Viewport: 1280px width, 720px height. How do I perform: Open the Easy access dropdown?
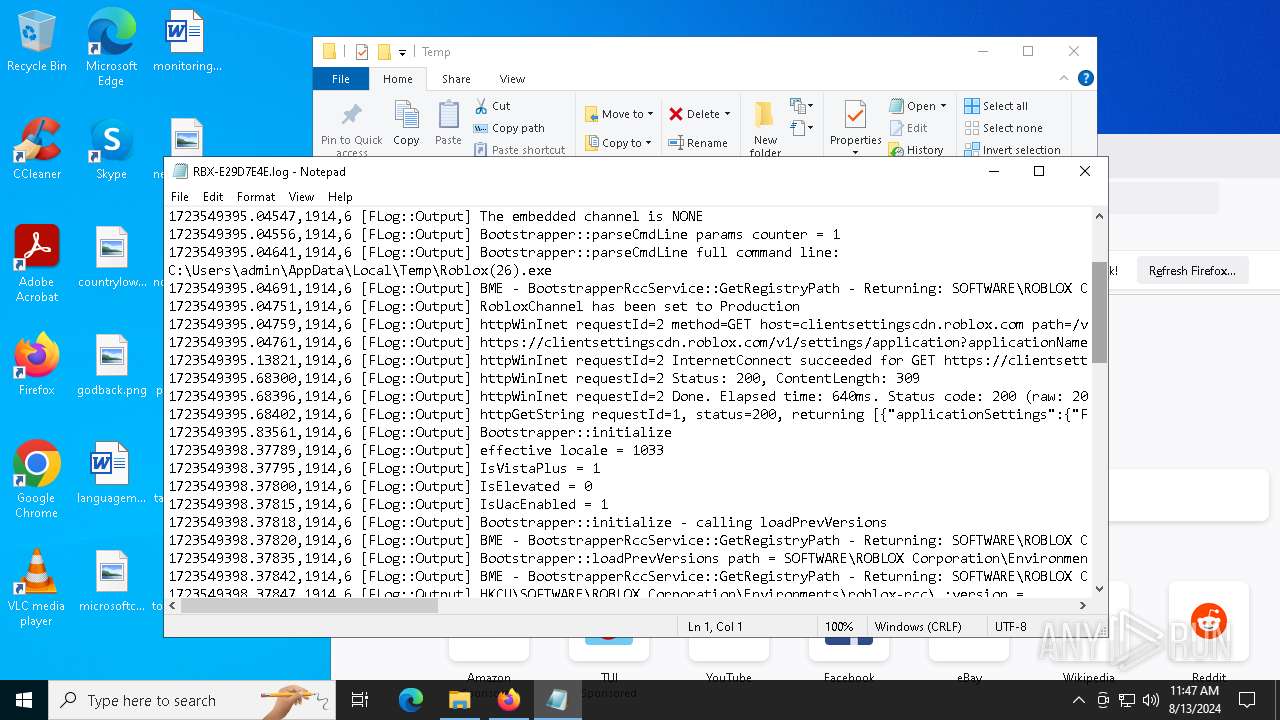click(x=799, y=128)
